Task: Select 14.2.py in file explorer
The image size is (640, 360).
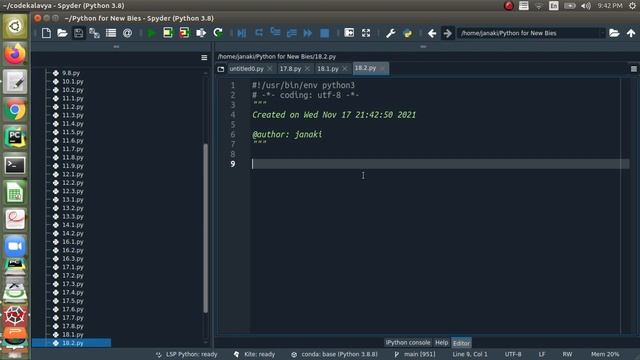Action: (x=72, y=233)
